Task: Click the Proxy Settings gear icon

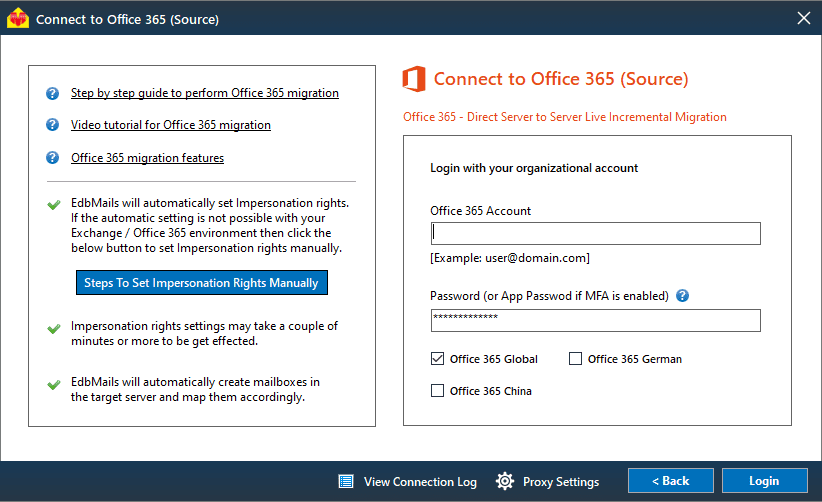Action: click(505, 481)
